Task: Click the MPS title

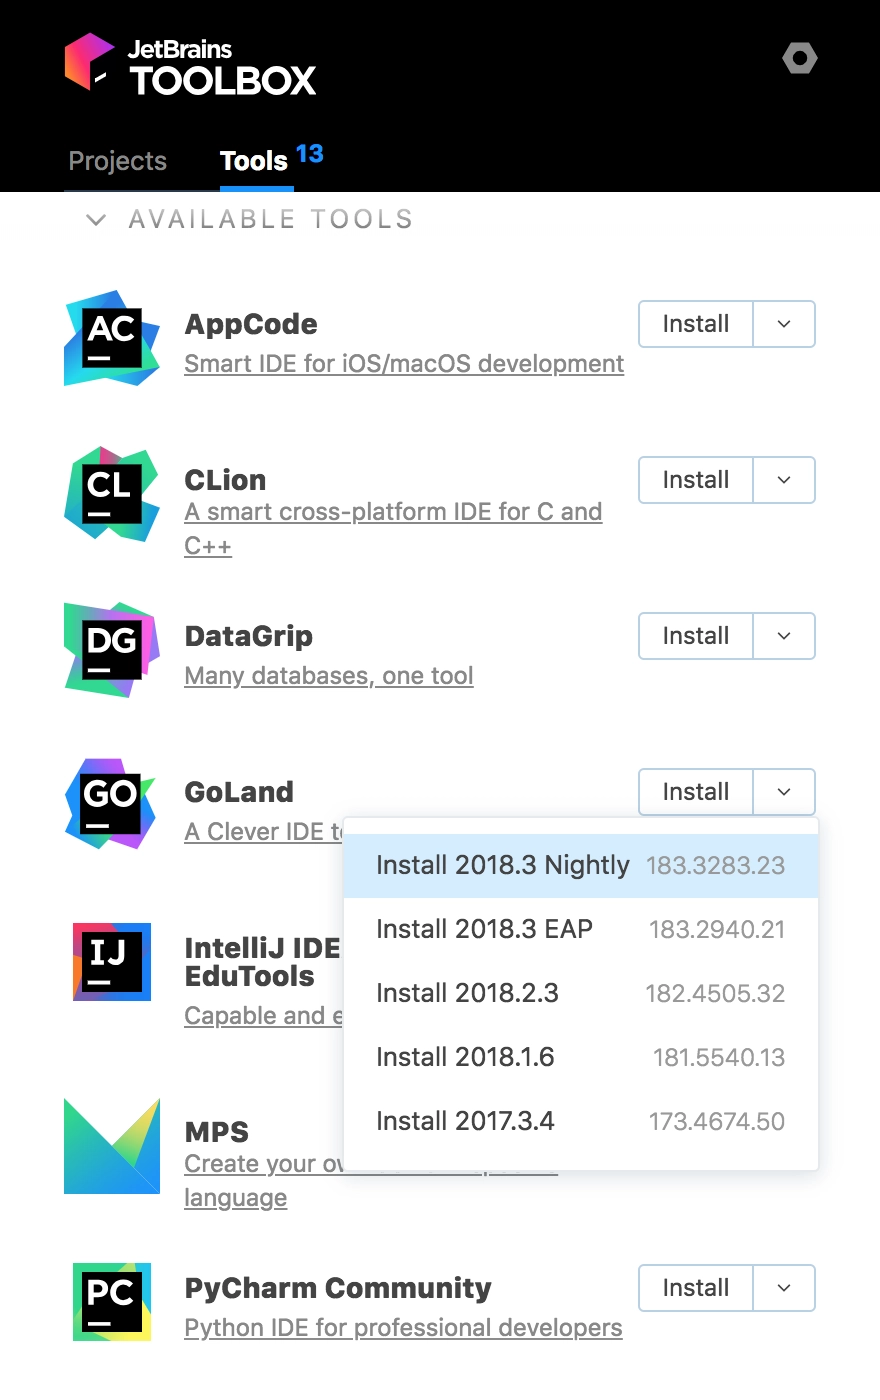Action: point(217,1132)
